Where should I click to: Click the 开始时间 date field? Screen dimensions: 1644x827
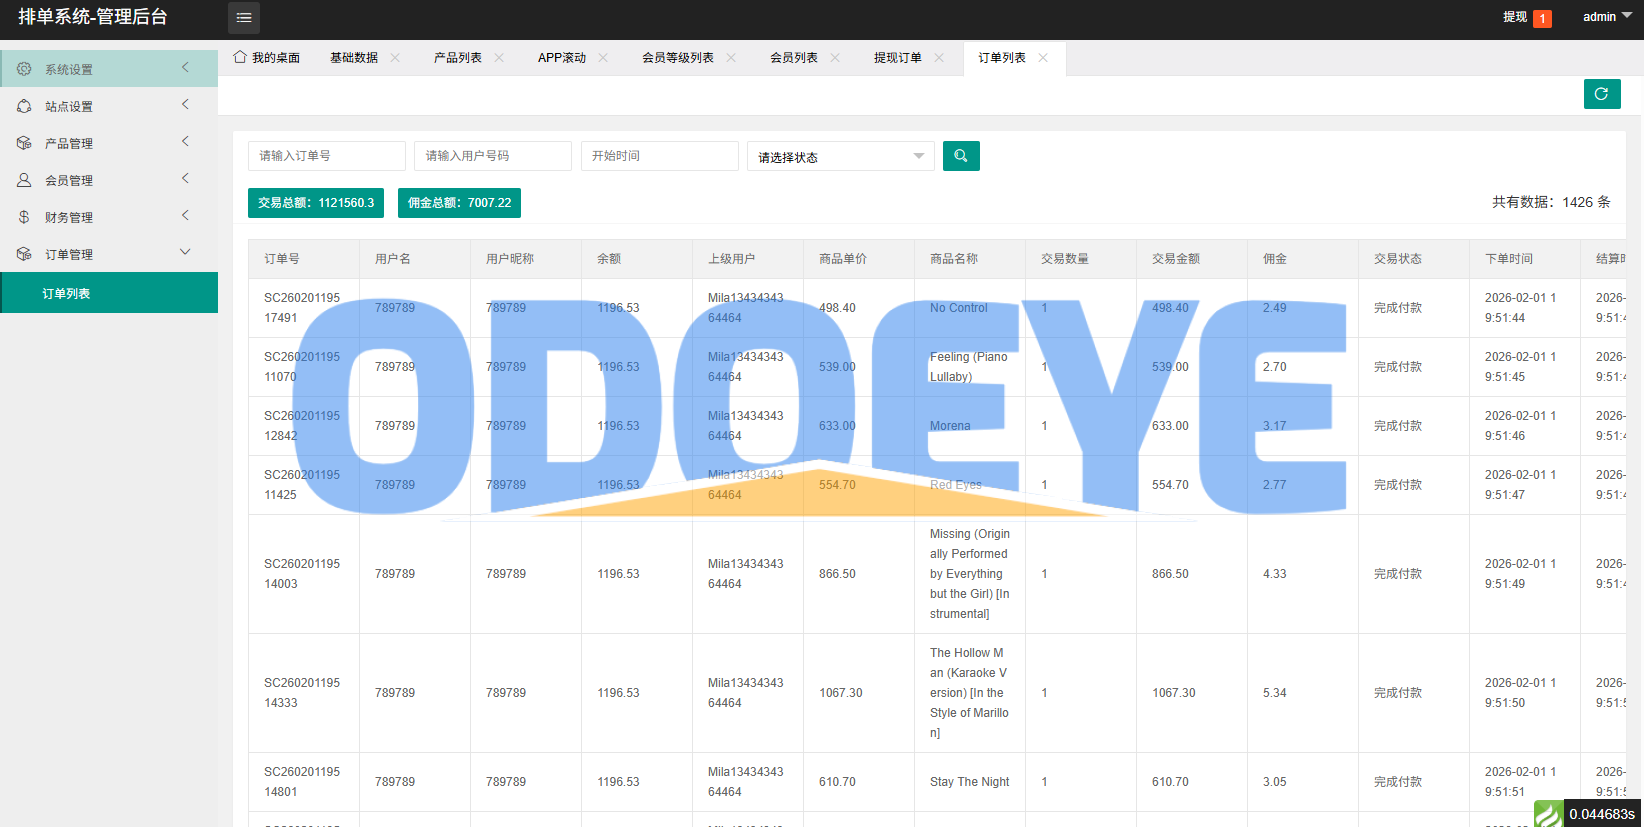point(659,156)
